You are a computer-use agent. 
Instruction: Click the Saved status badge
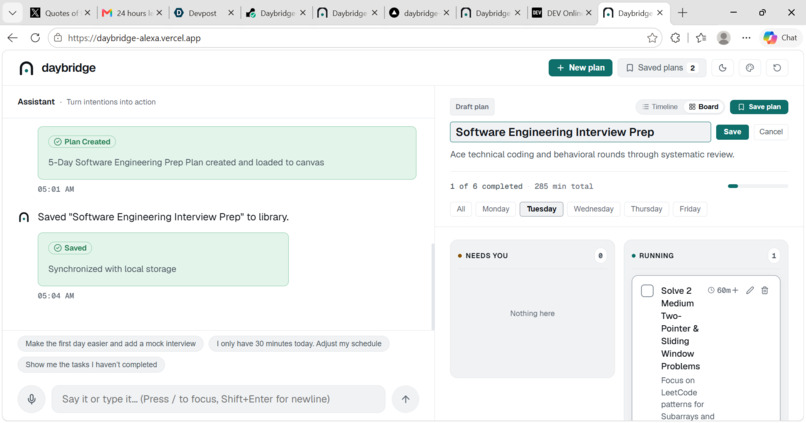coord(70,248)
